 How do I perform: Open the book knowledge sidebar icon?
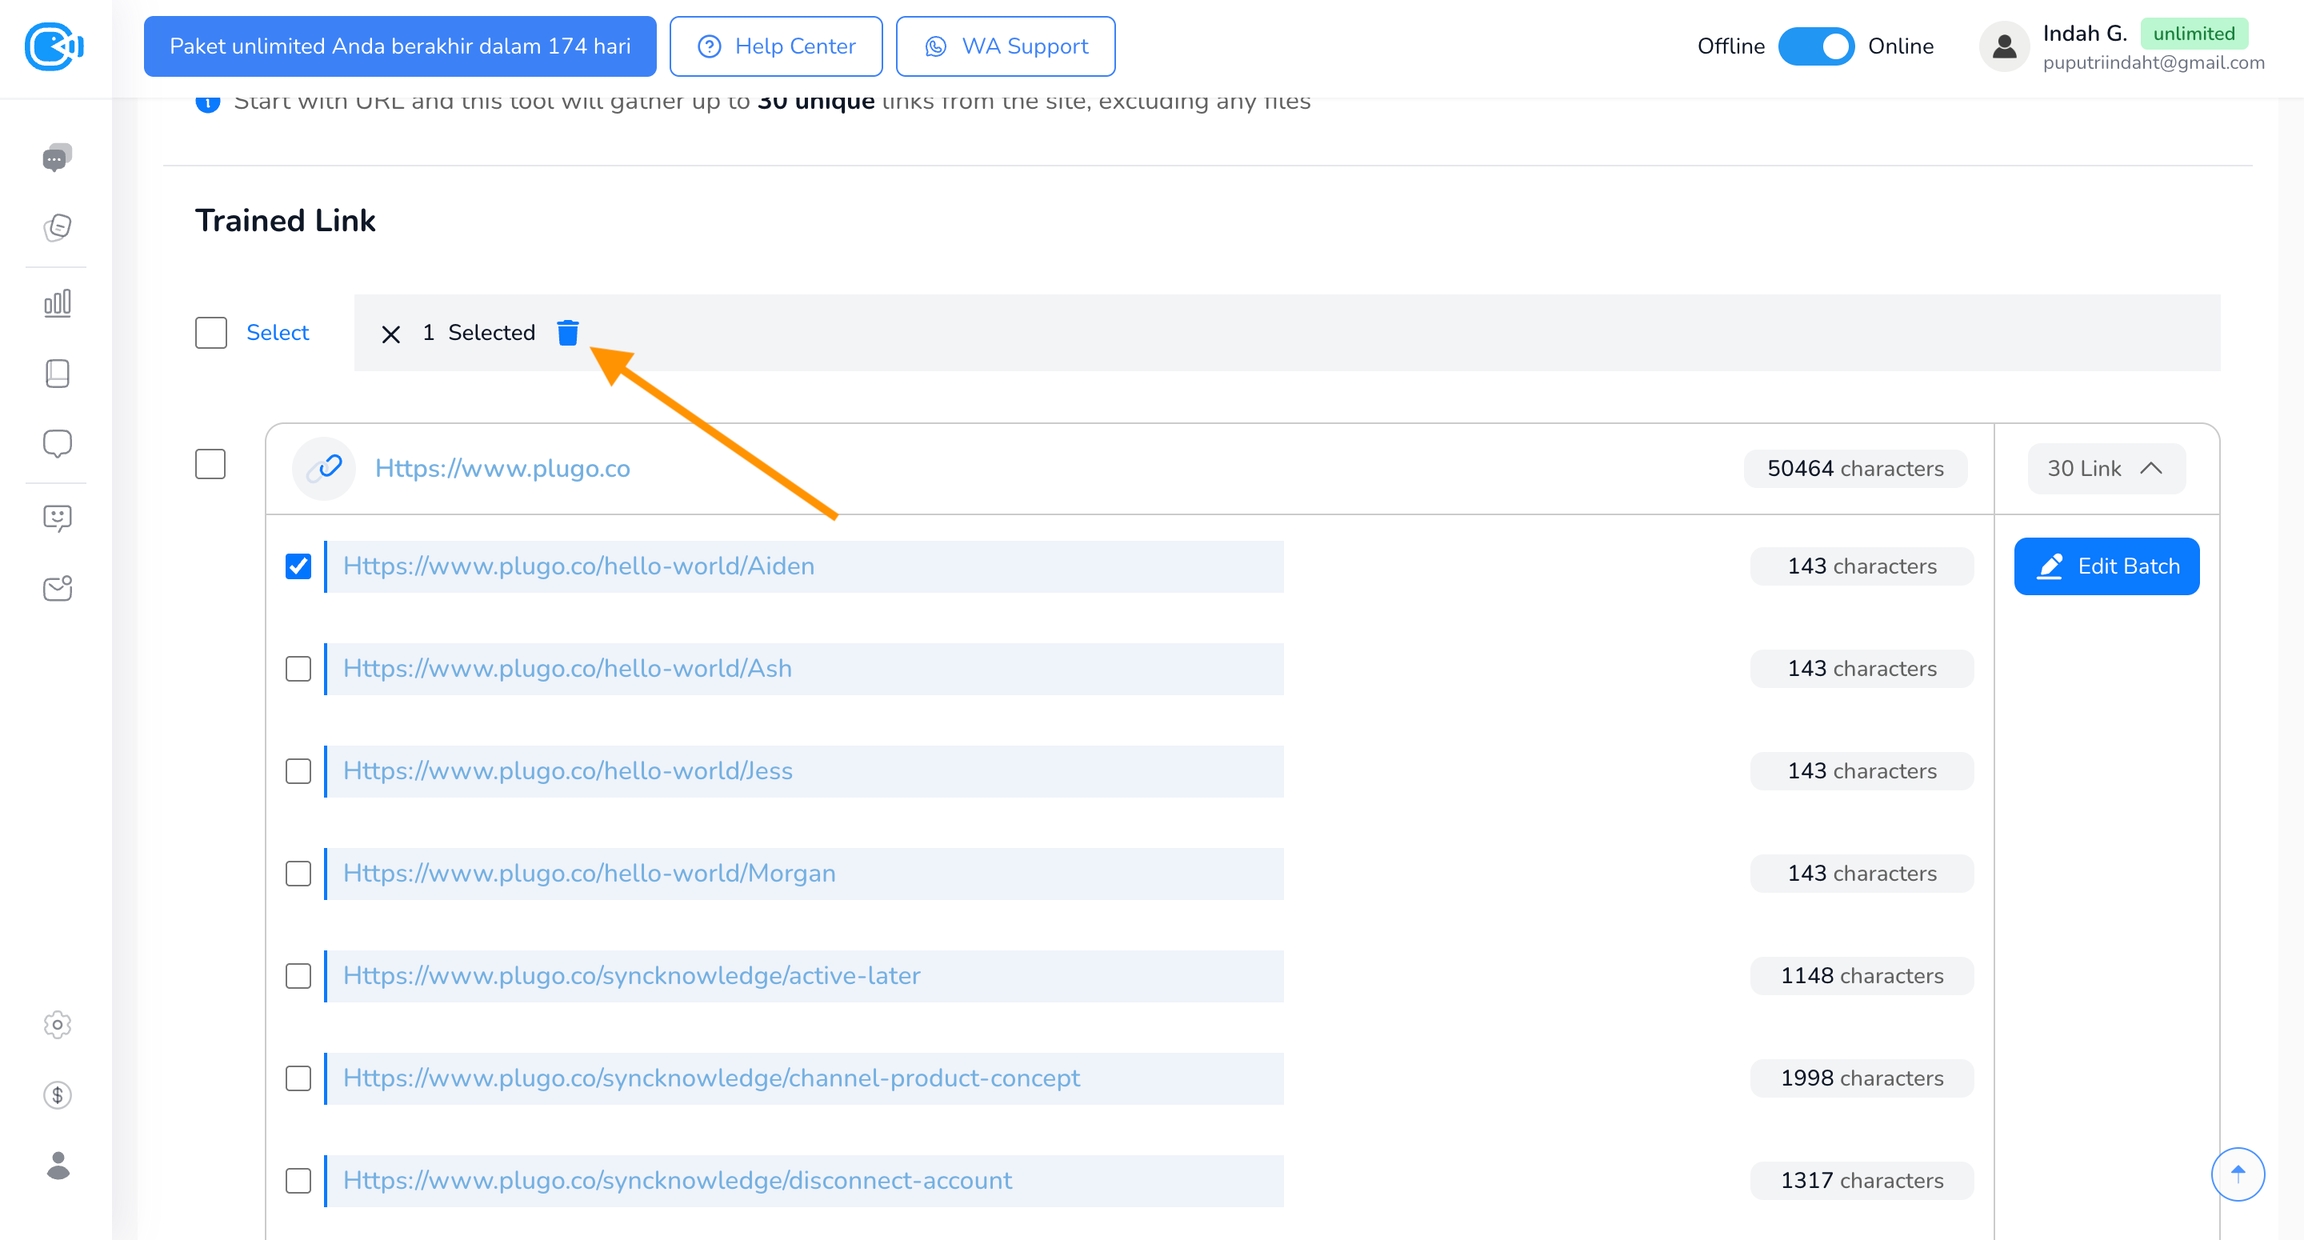coord(57,373)
